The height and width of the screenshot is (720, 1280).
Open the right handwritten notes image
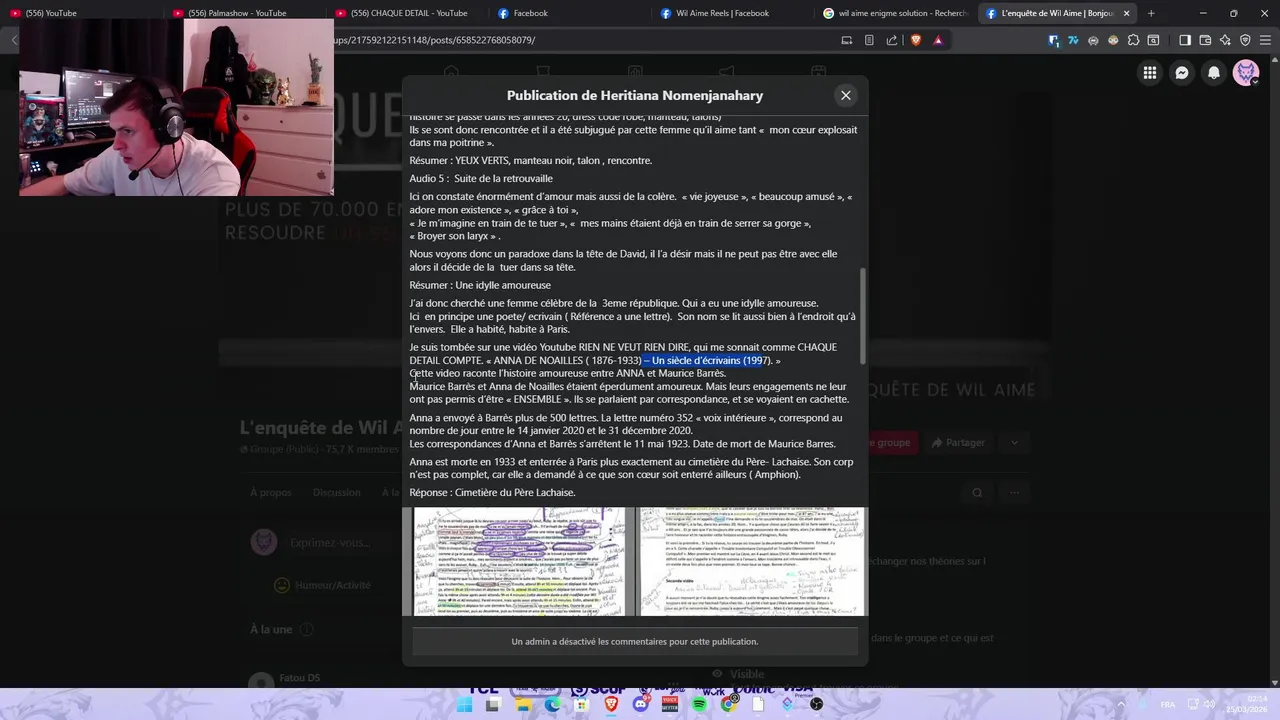pos(752,561)
